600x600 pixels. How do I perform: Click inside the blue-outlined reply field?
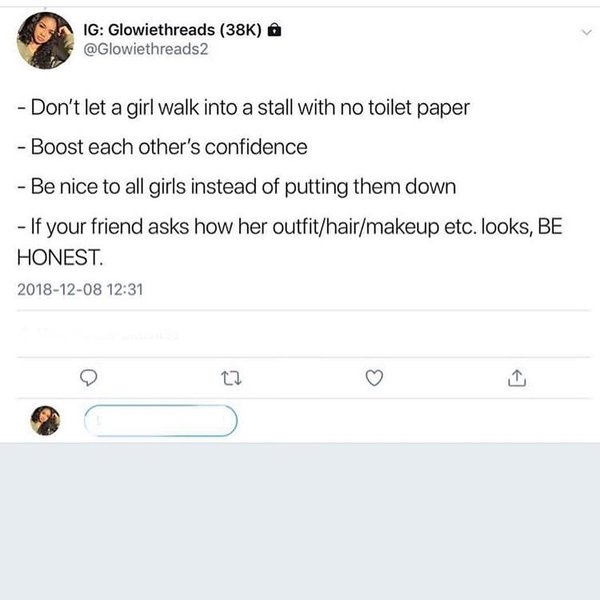point(160,421)
